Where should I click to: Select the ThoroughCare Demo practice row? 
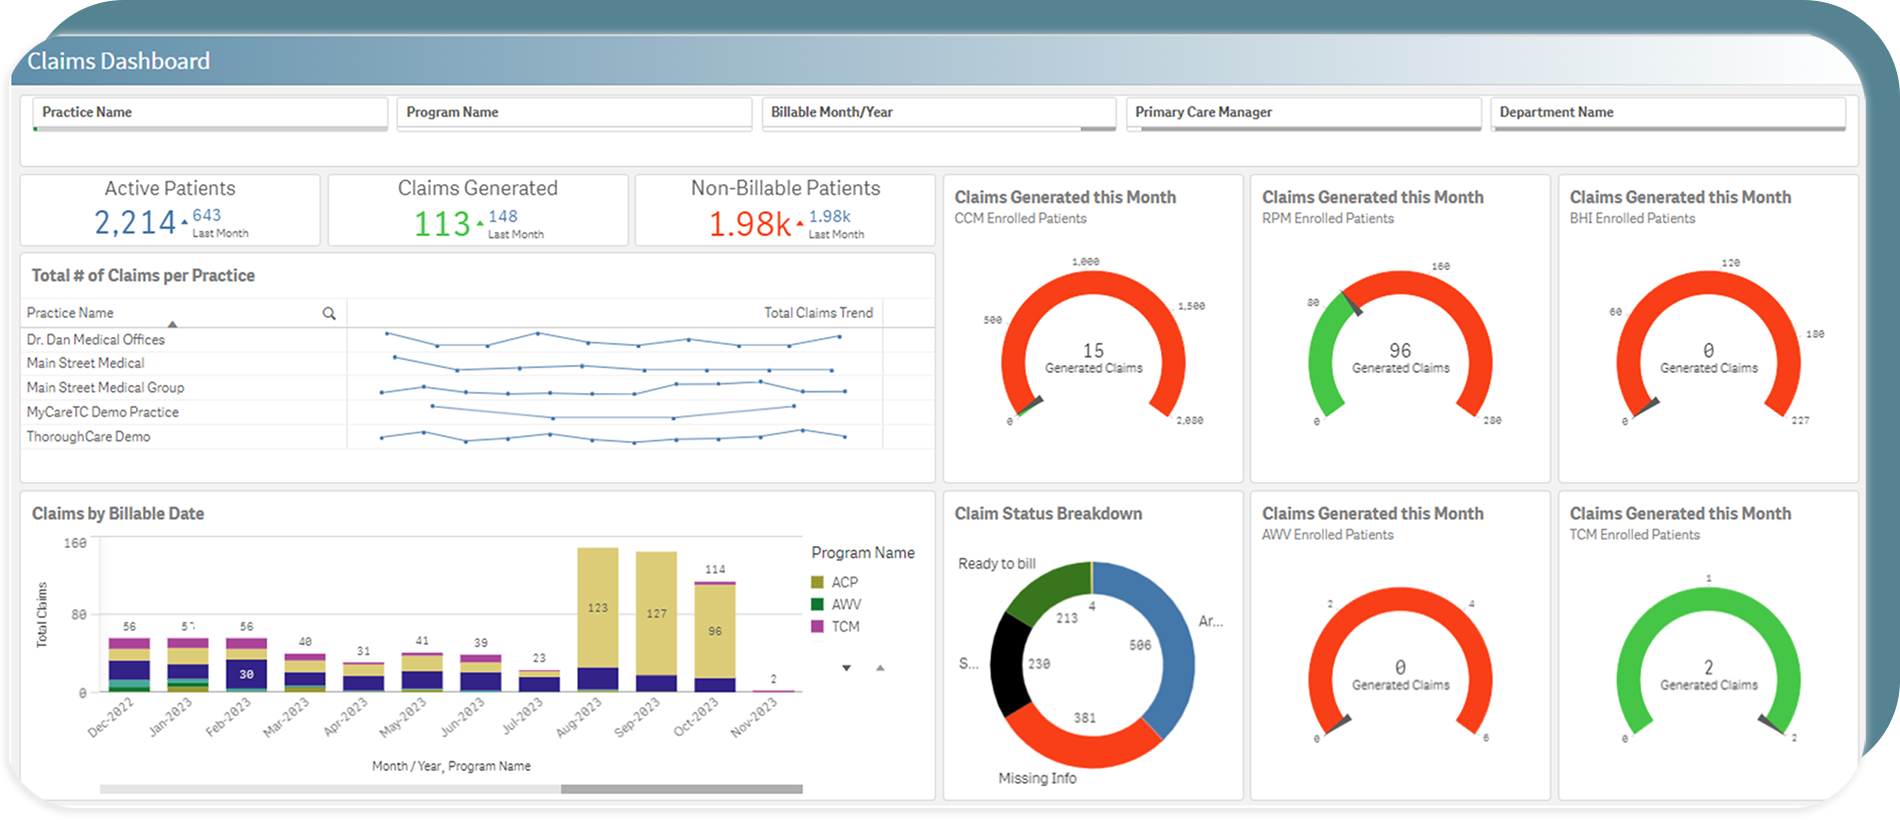pyautogui.click(x=89, y=437)
